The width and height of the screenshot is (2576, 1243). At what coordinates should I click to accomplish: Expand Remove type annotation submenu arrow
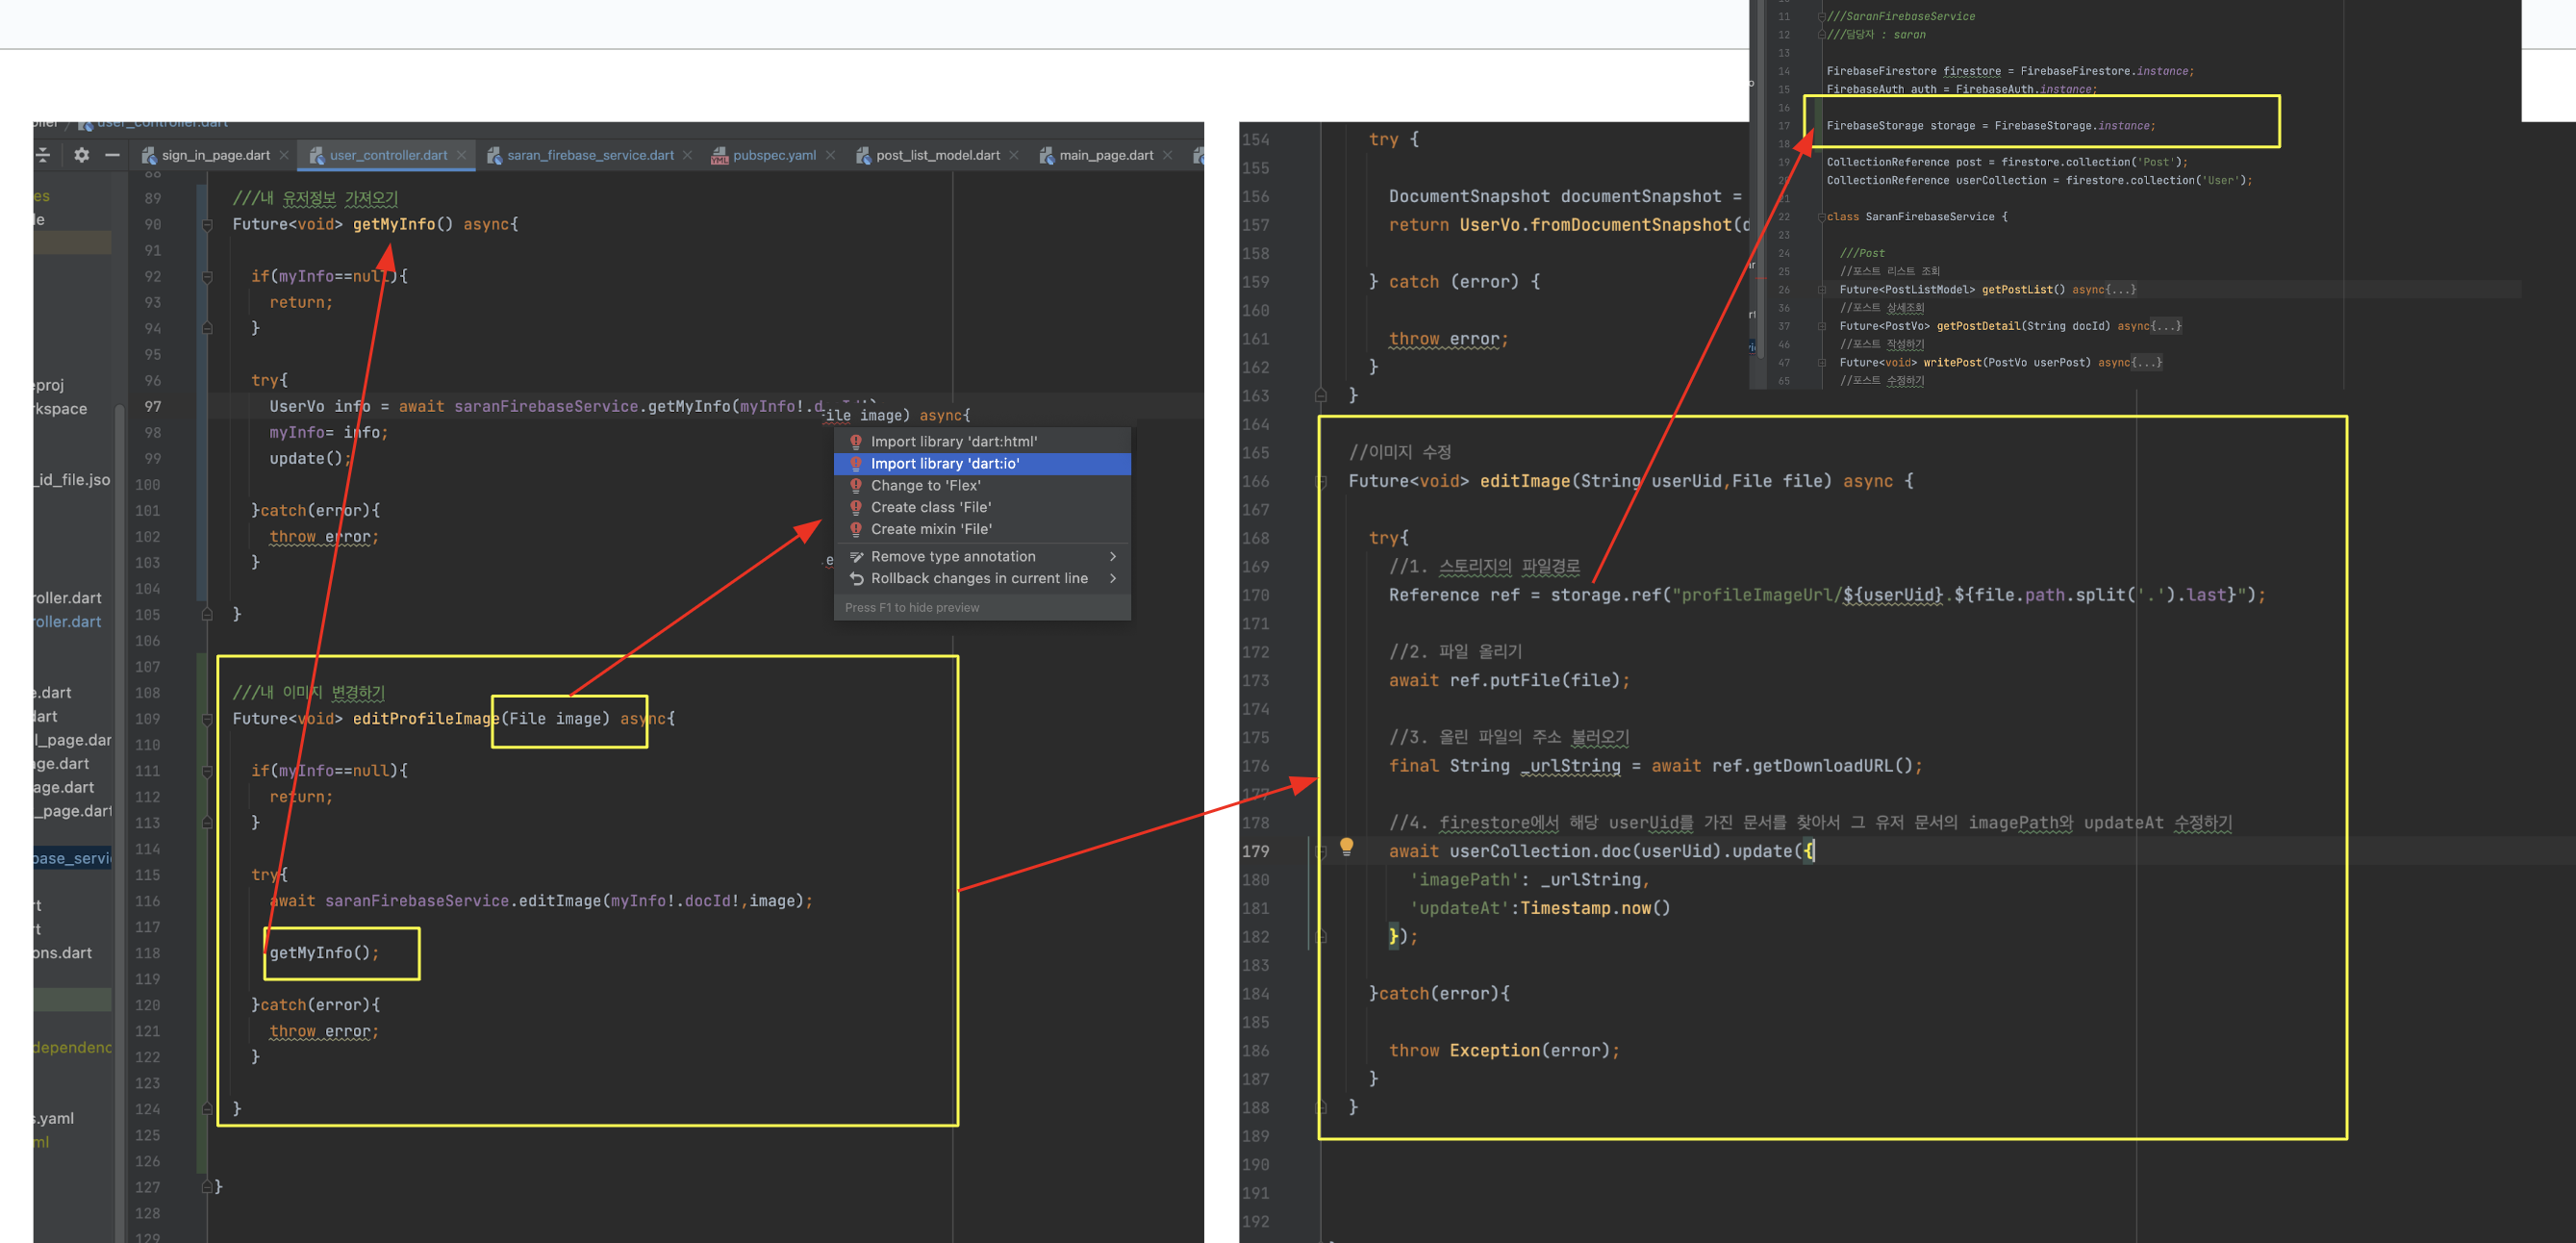point(1112,557)
